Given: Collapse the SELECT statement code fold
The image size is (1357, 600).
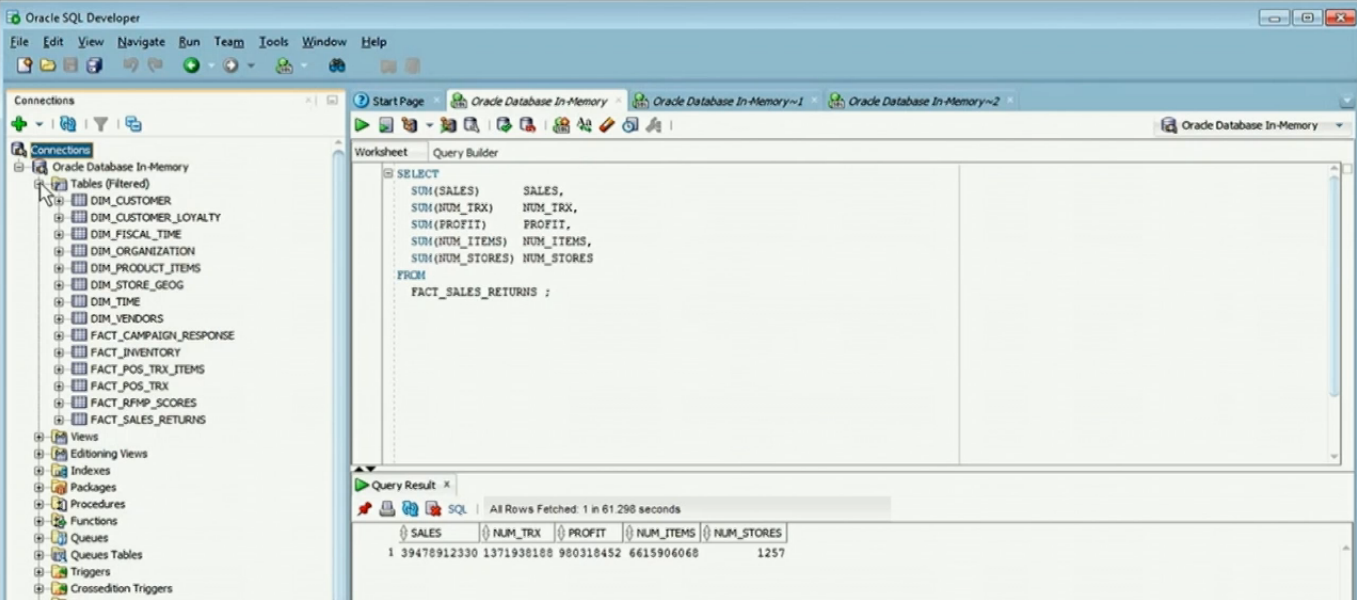Looking at the screenshot, I should click(x=388, y=174).
